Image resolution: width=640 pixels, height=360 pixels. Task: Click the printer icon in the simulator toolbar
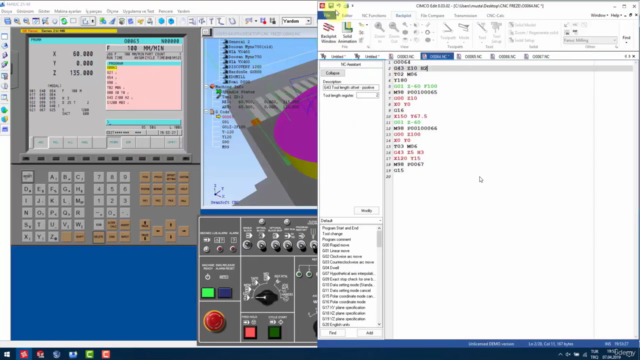[150, 21]
